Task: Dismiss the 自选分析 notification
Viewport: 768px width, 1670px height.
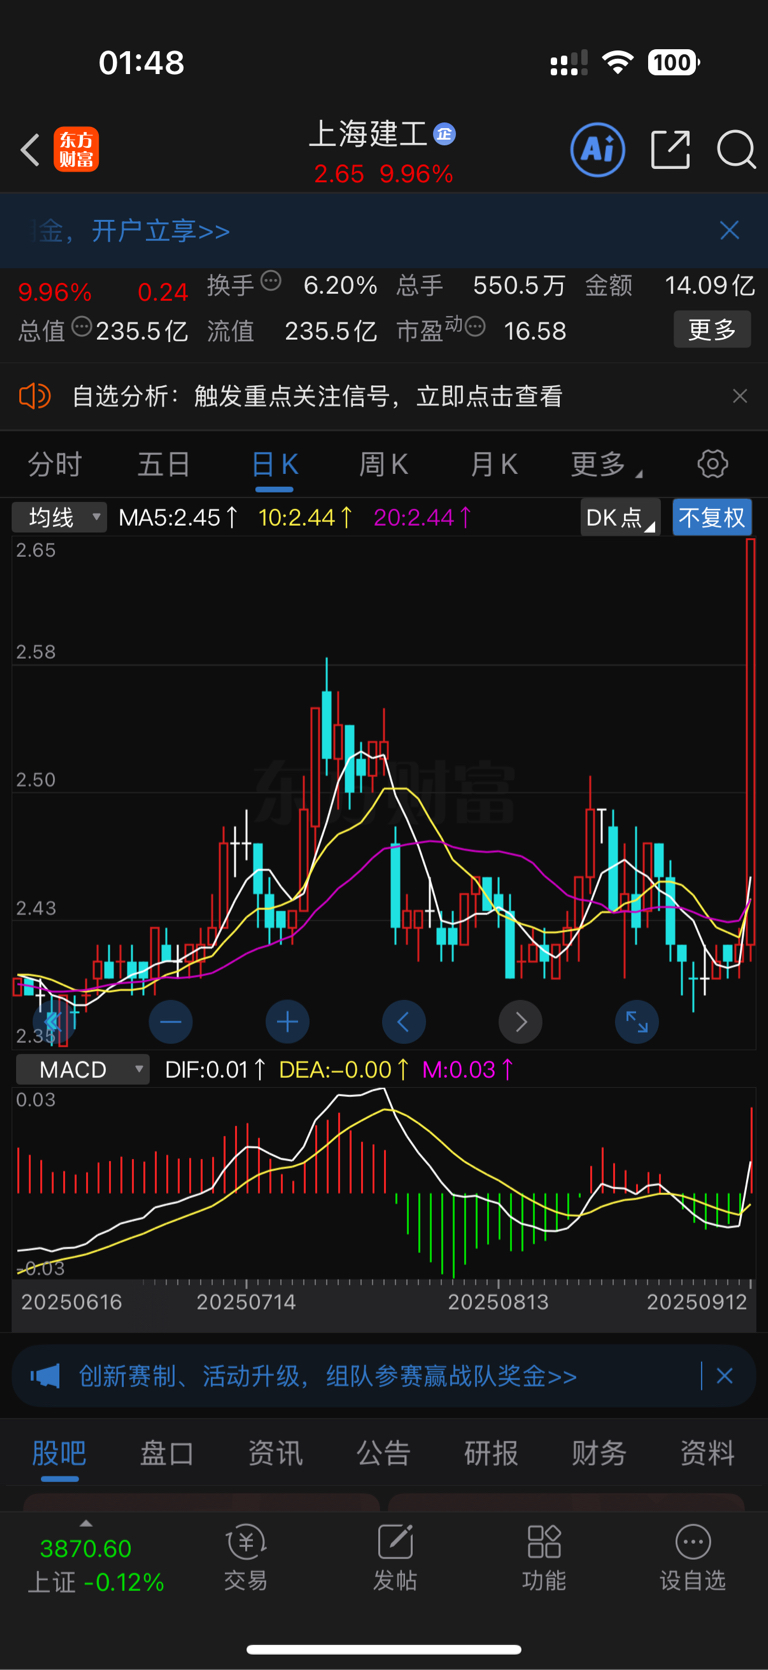Action: [x=740, y=396]
